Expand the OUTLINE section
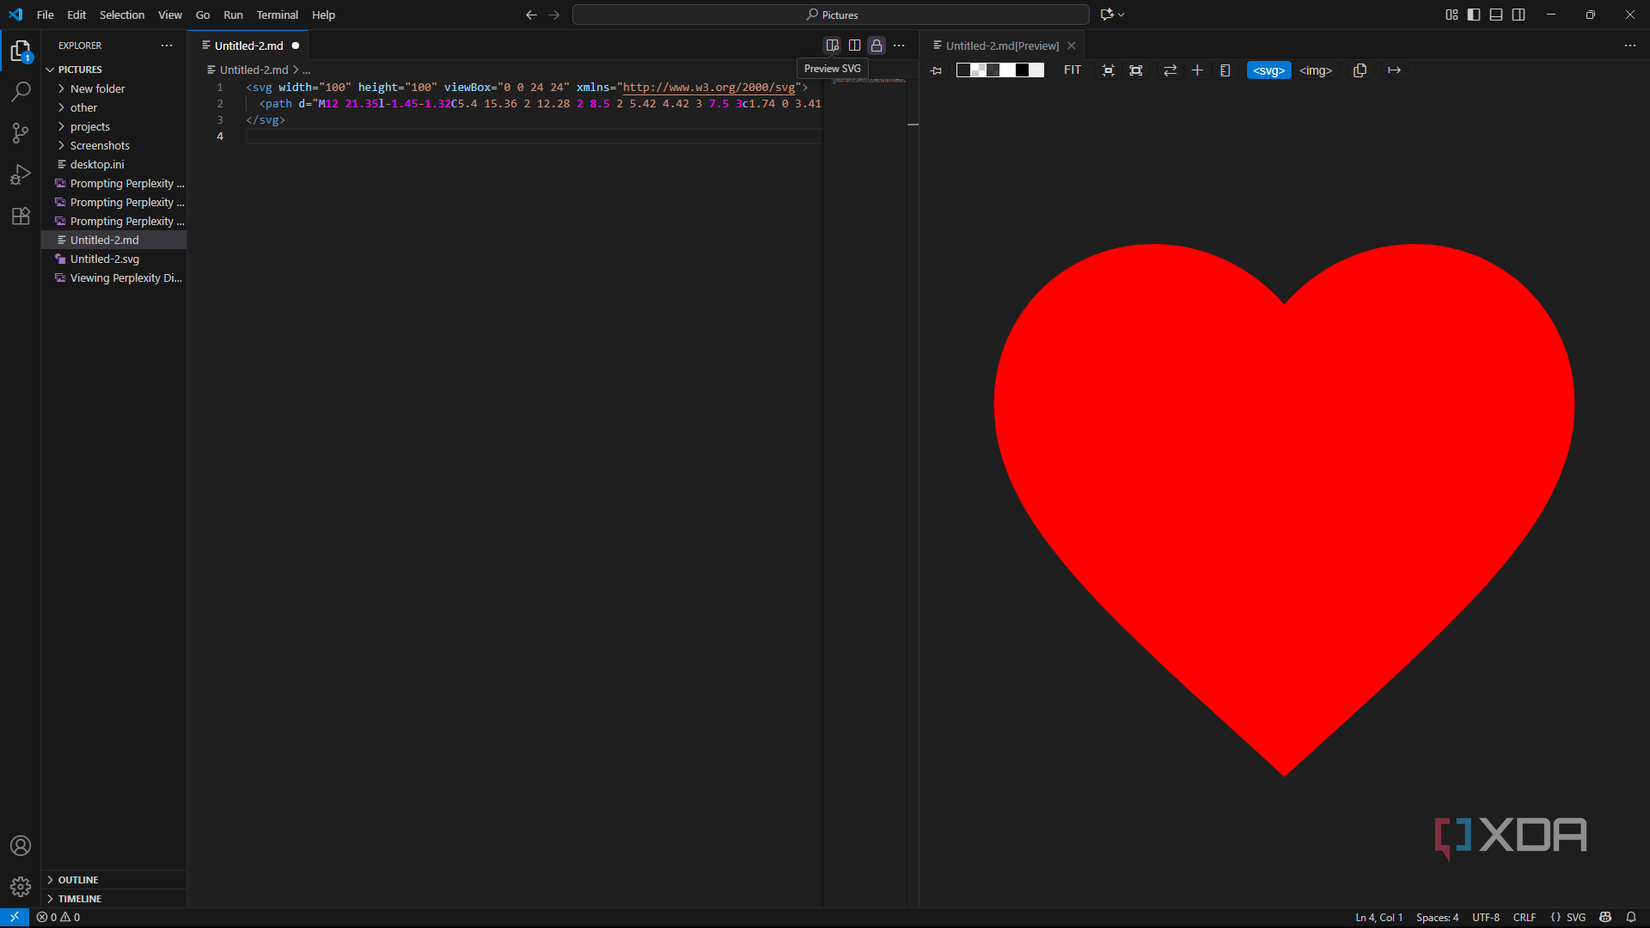Viewport: 1650px width, 928px height. coord(114,880)
